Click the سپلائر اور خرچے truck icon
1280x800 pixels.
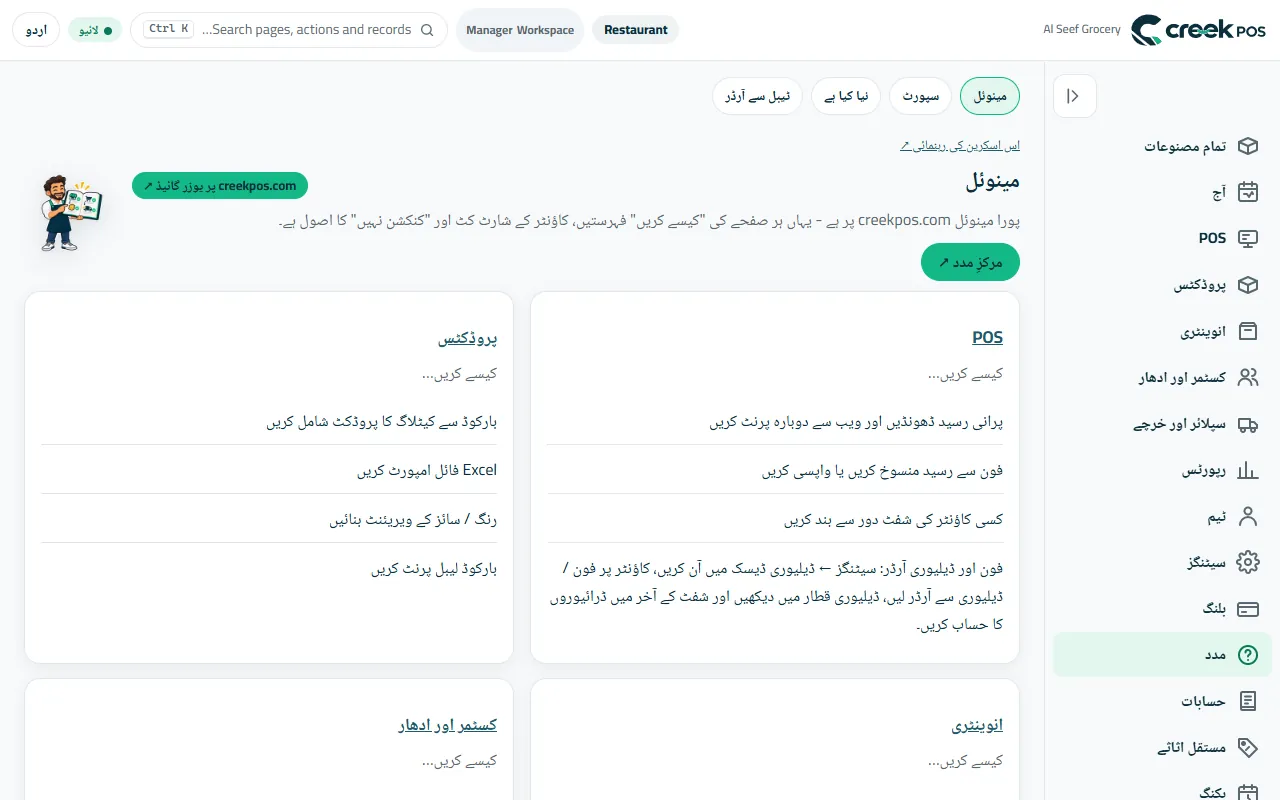pos(1247,424)
